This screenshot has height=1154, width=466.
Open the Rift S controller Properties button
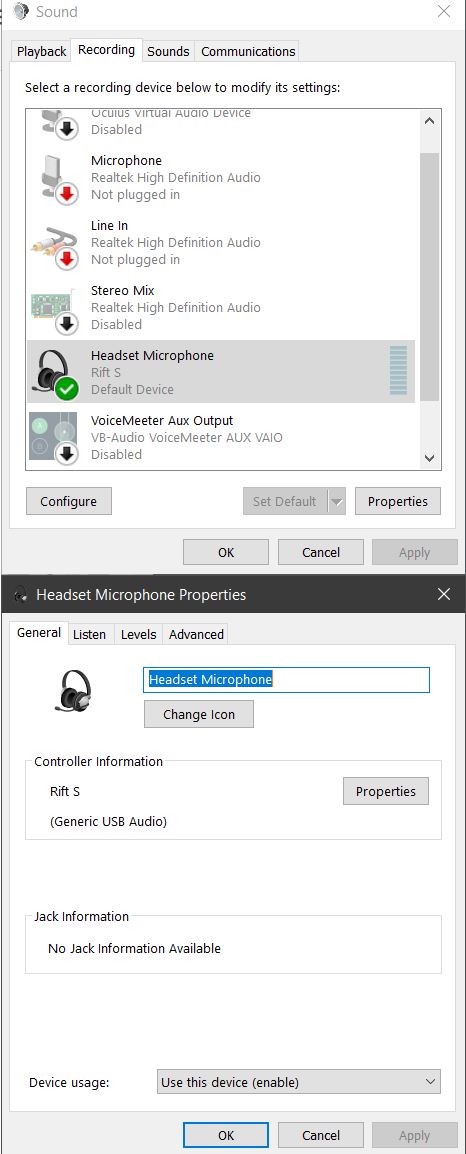(x=386, y=791)
